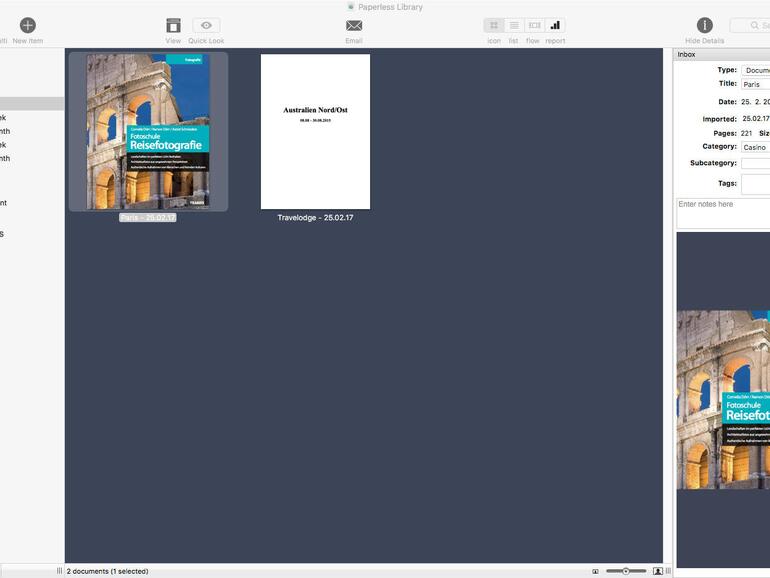
Task: Switch to report view mode
Action: pyautogui.click(x=555, y=25)
